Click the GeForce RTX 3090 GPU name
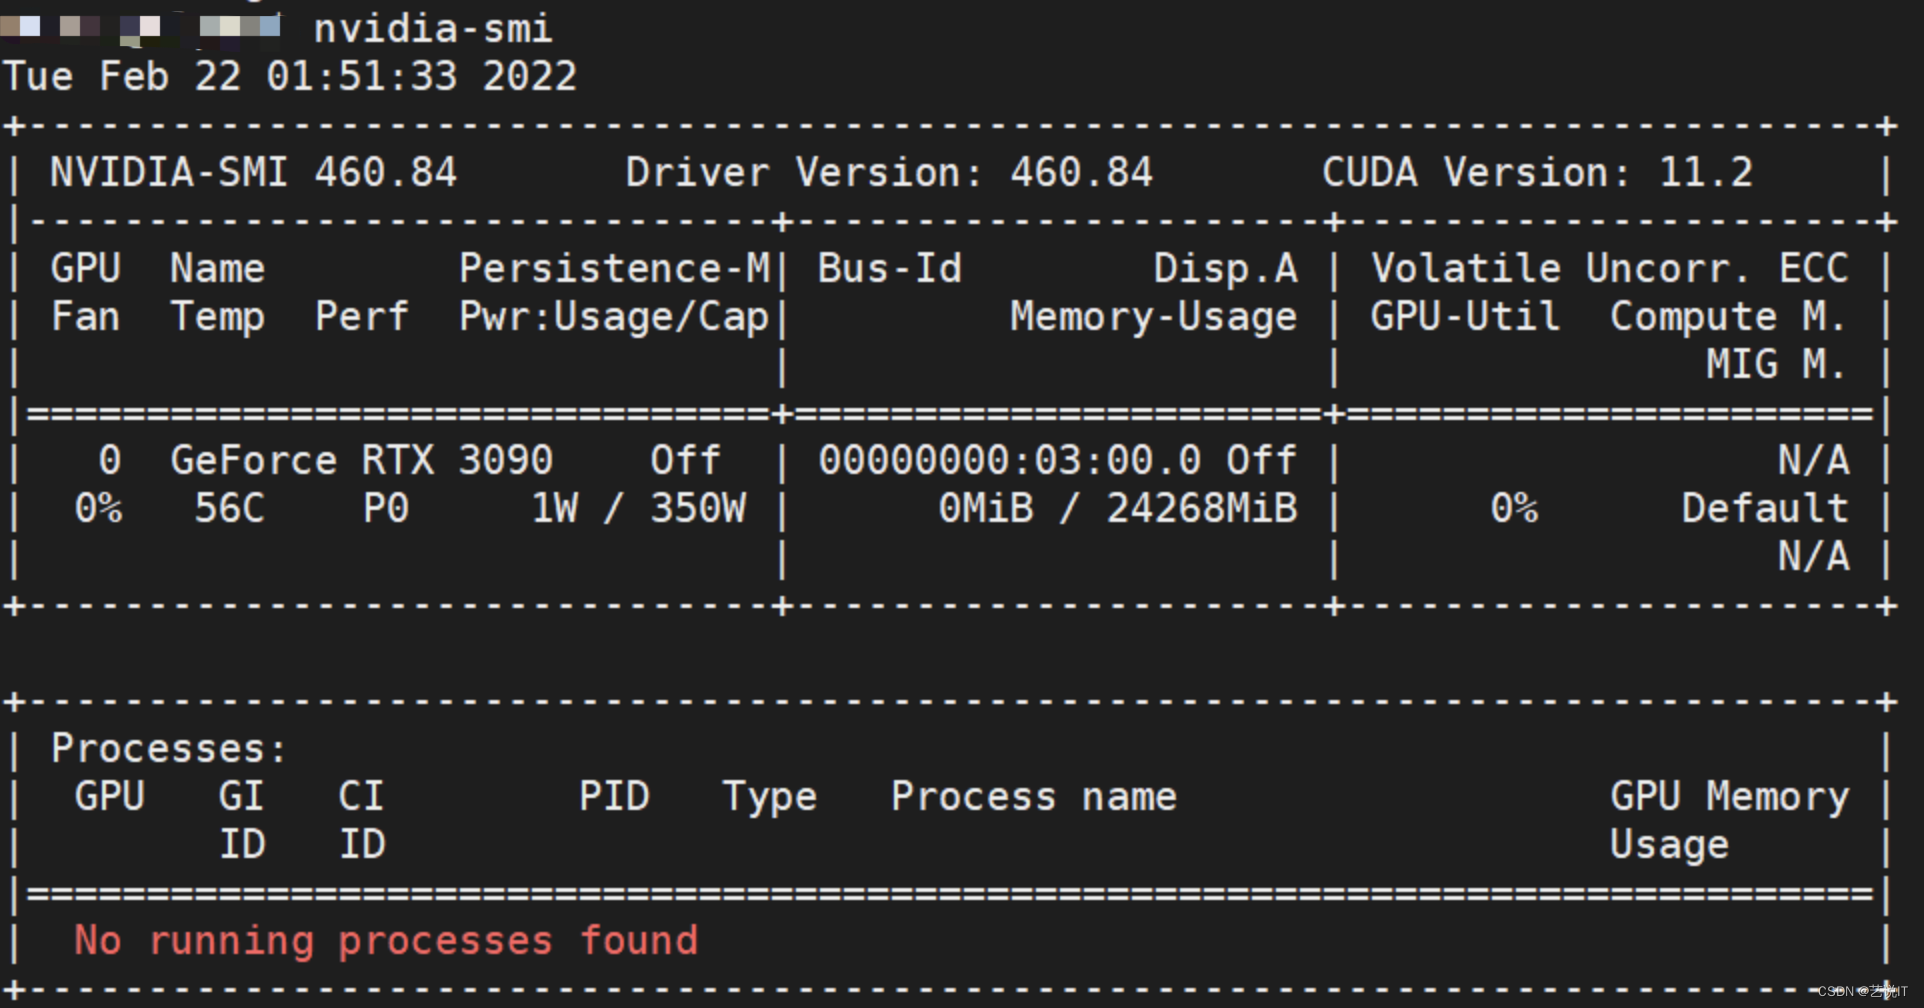Image resolution: width=1924 pixels, height=1008 pixels. [362, 461]
